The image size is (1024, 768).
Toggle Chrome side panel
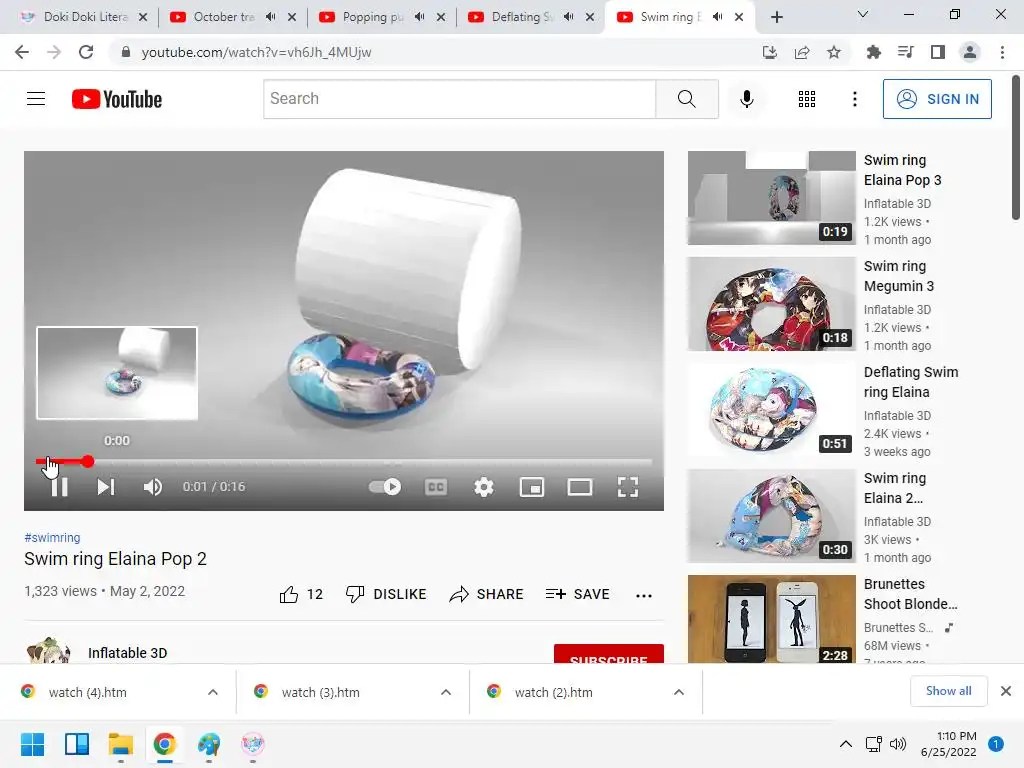(938, 52)
